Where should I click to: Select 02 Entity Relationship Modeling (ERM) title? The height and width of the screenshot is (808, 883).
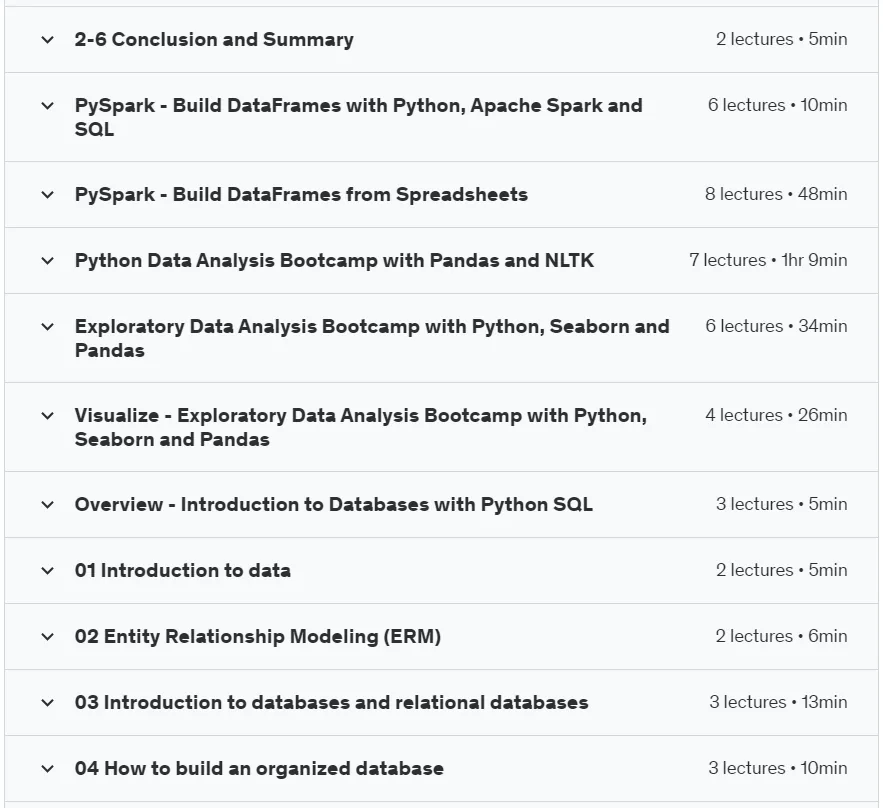click(257, 636)
